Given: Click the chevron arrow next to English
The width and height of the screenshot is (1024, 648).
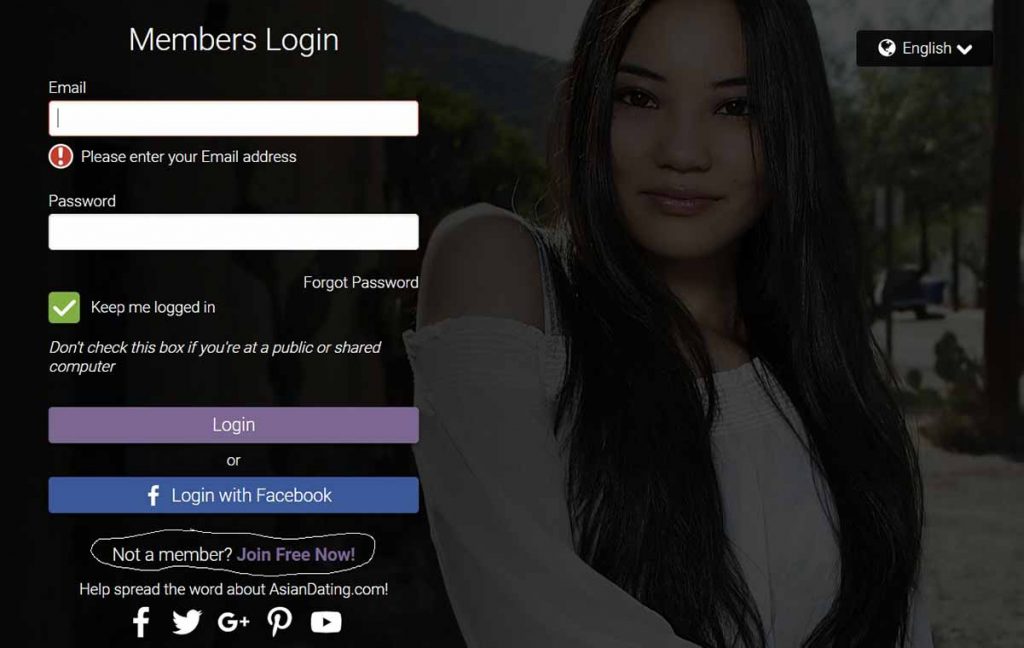Looking at the screenshot, I should pyautogui.click(x=965, y=49).
